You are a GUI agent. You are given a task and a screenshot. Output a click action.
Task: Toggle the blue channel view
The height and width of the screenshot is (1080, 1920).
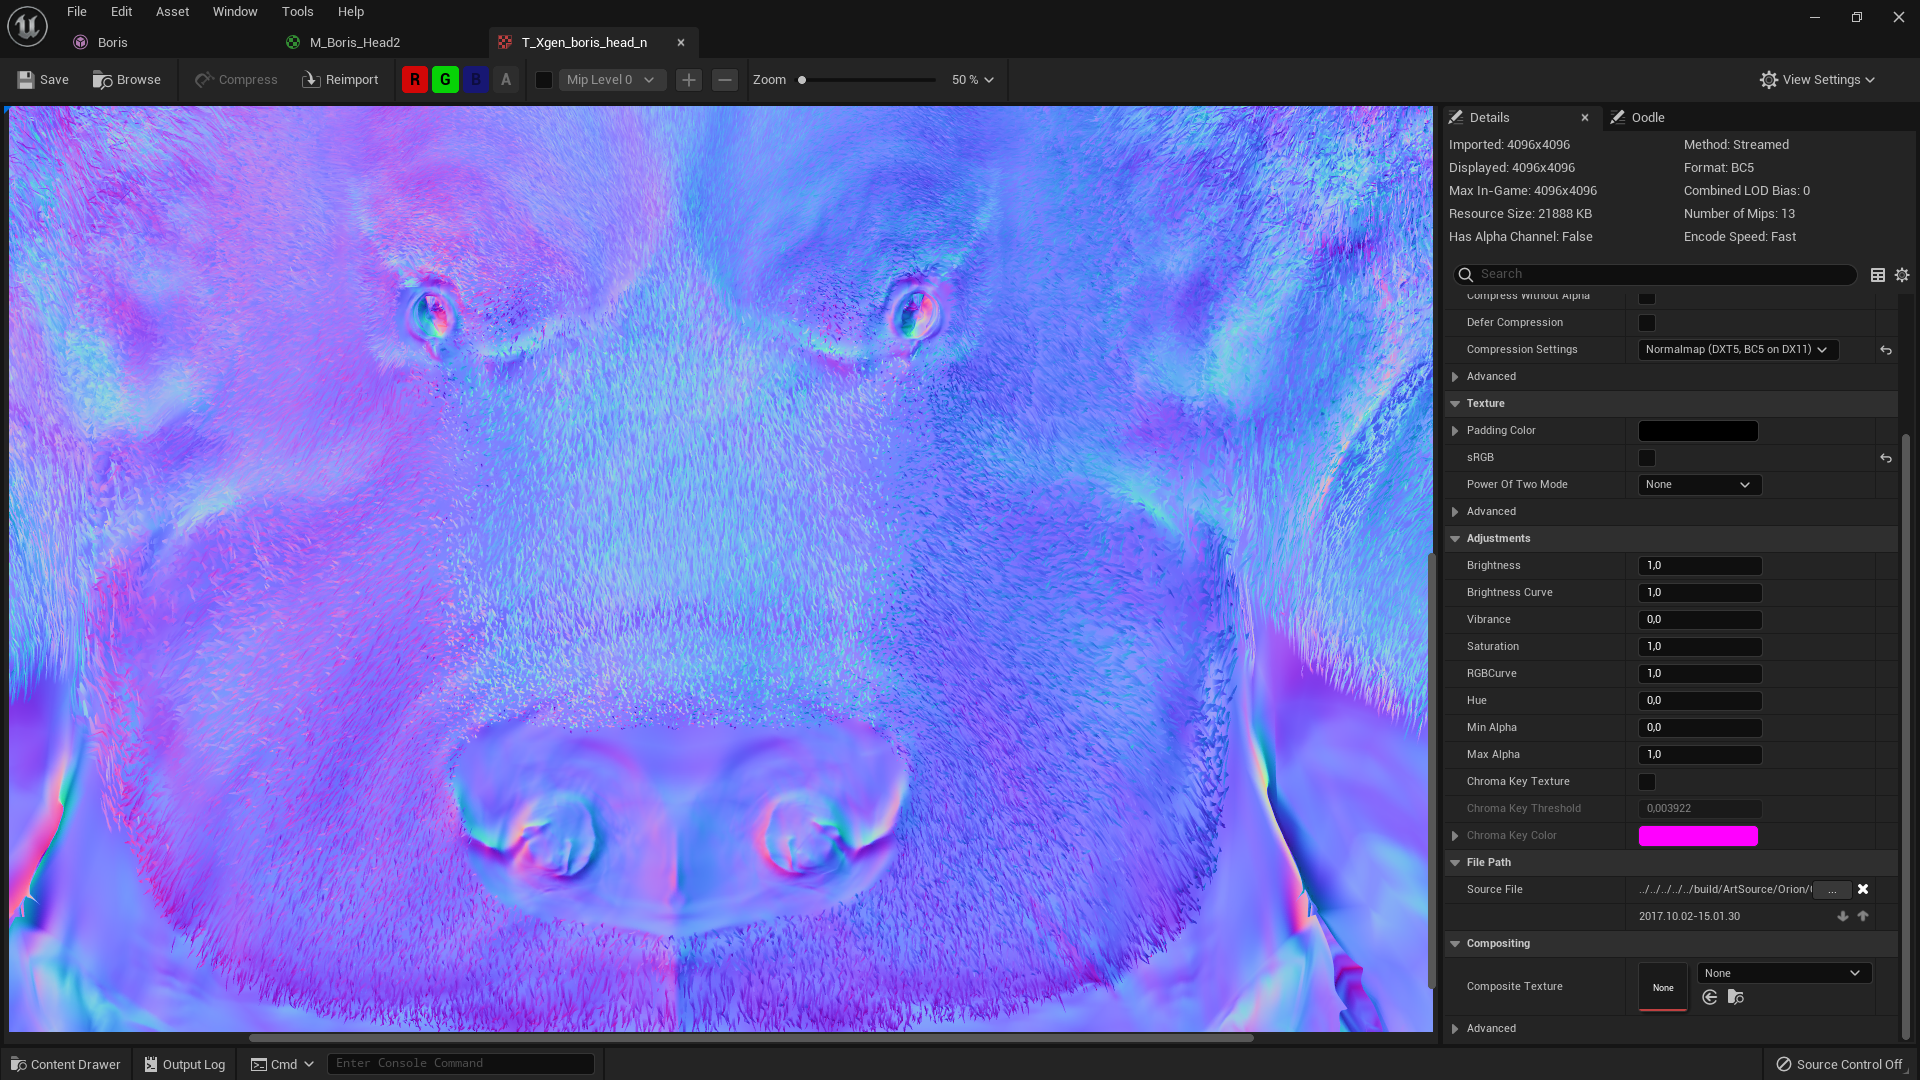476,80
